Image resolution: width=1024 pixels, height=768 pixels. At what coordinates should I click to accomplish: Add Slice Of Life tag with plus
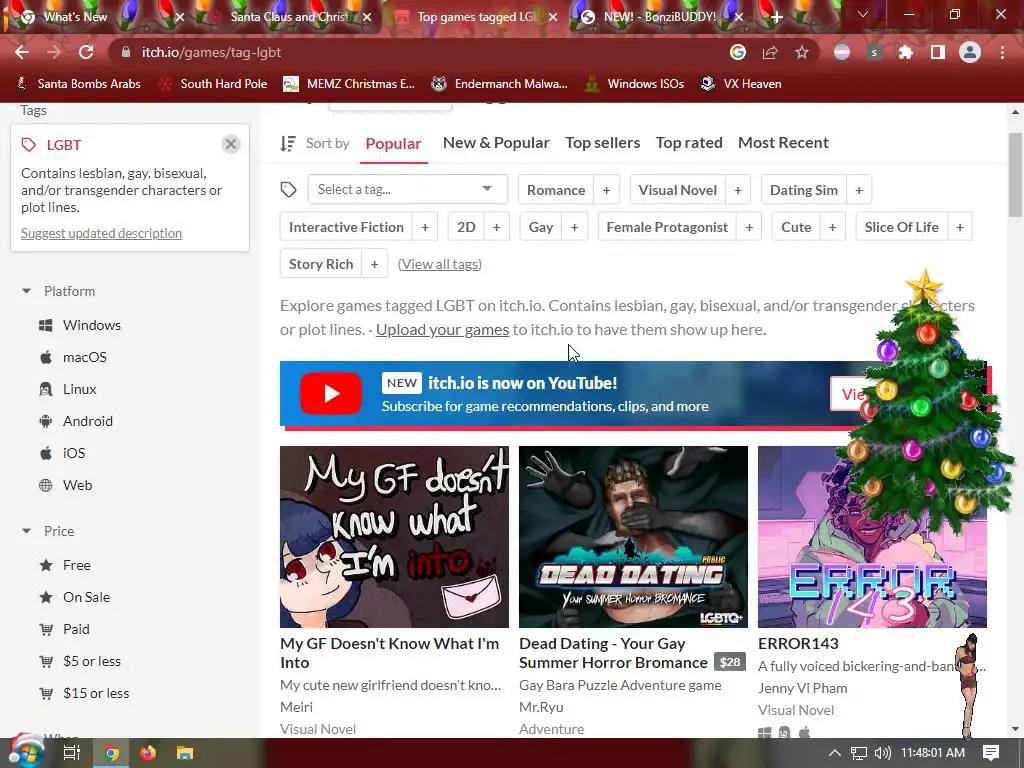click(x=960, y=227)
